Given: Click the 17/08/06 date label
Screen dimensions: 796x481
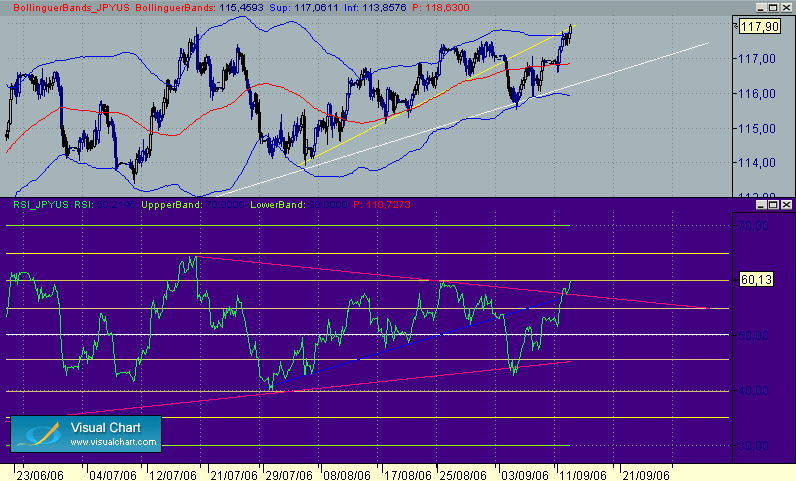Looking at the screenshot, I should (408, 475).
